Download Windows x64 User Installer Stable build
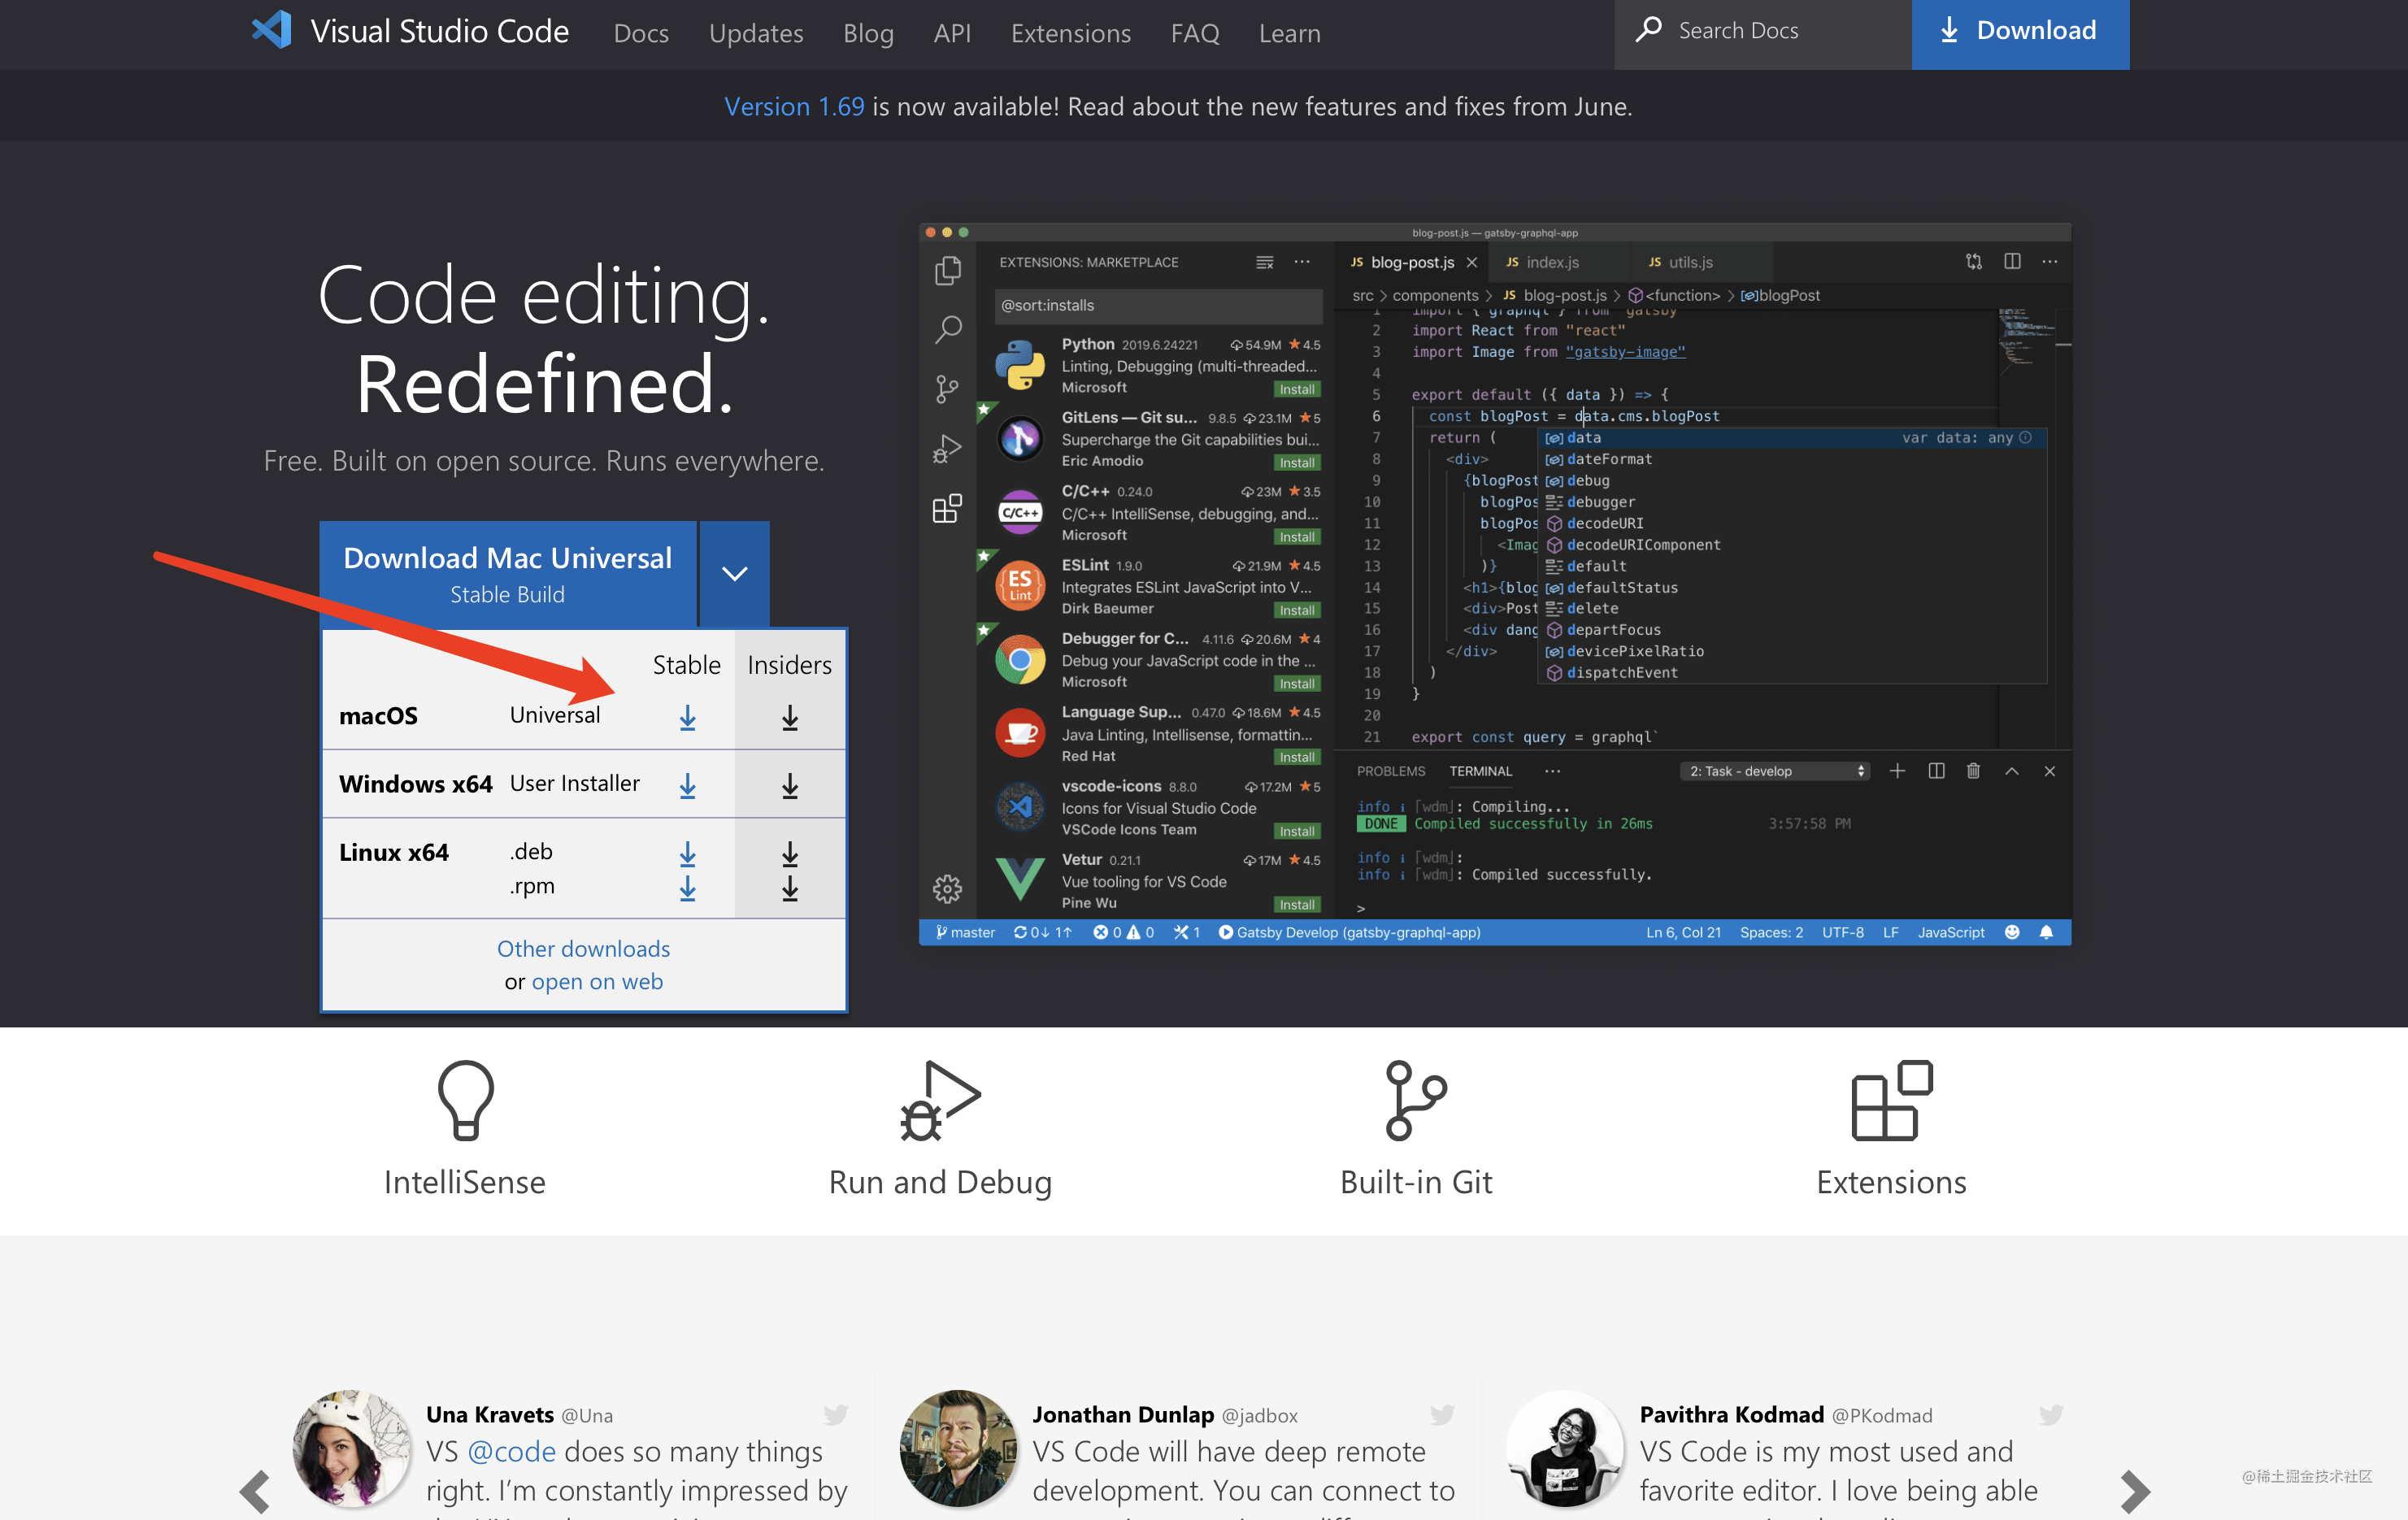This screenshot has height=1520, width=2408. point(687,786)
